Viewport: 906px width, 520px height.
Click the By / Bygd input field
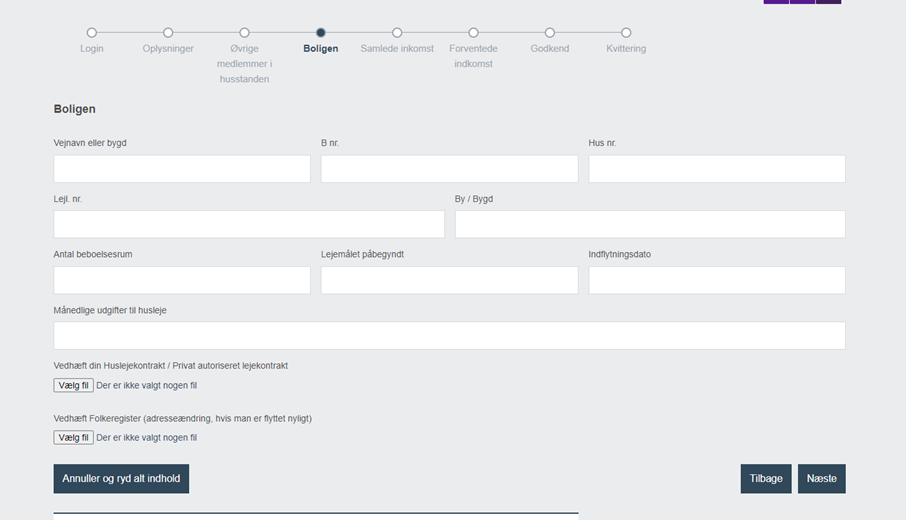coord(650,224)
